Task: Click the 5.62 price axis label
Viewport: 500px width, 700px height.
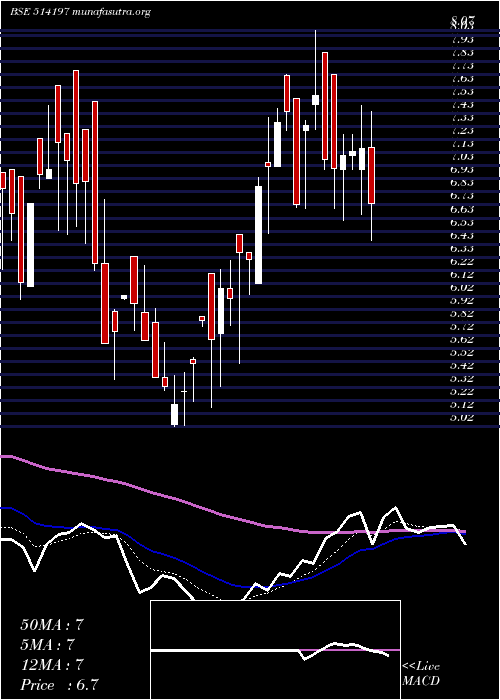Action: [x=462, y=339]
